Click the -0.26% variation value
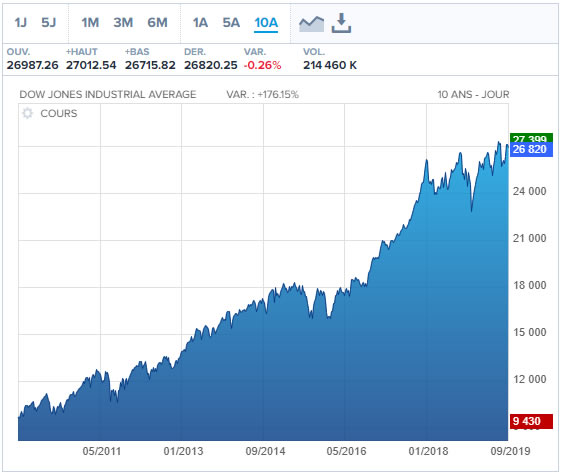 (262, 65)
